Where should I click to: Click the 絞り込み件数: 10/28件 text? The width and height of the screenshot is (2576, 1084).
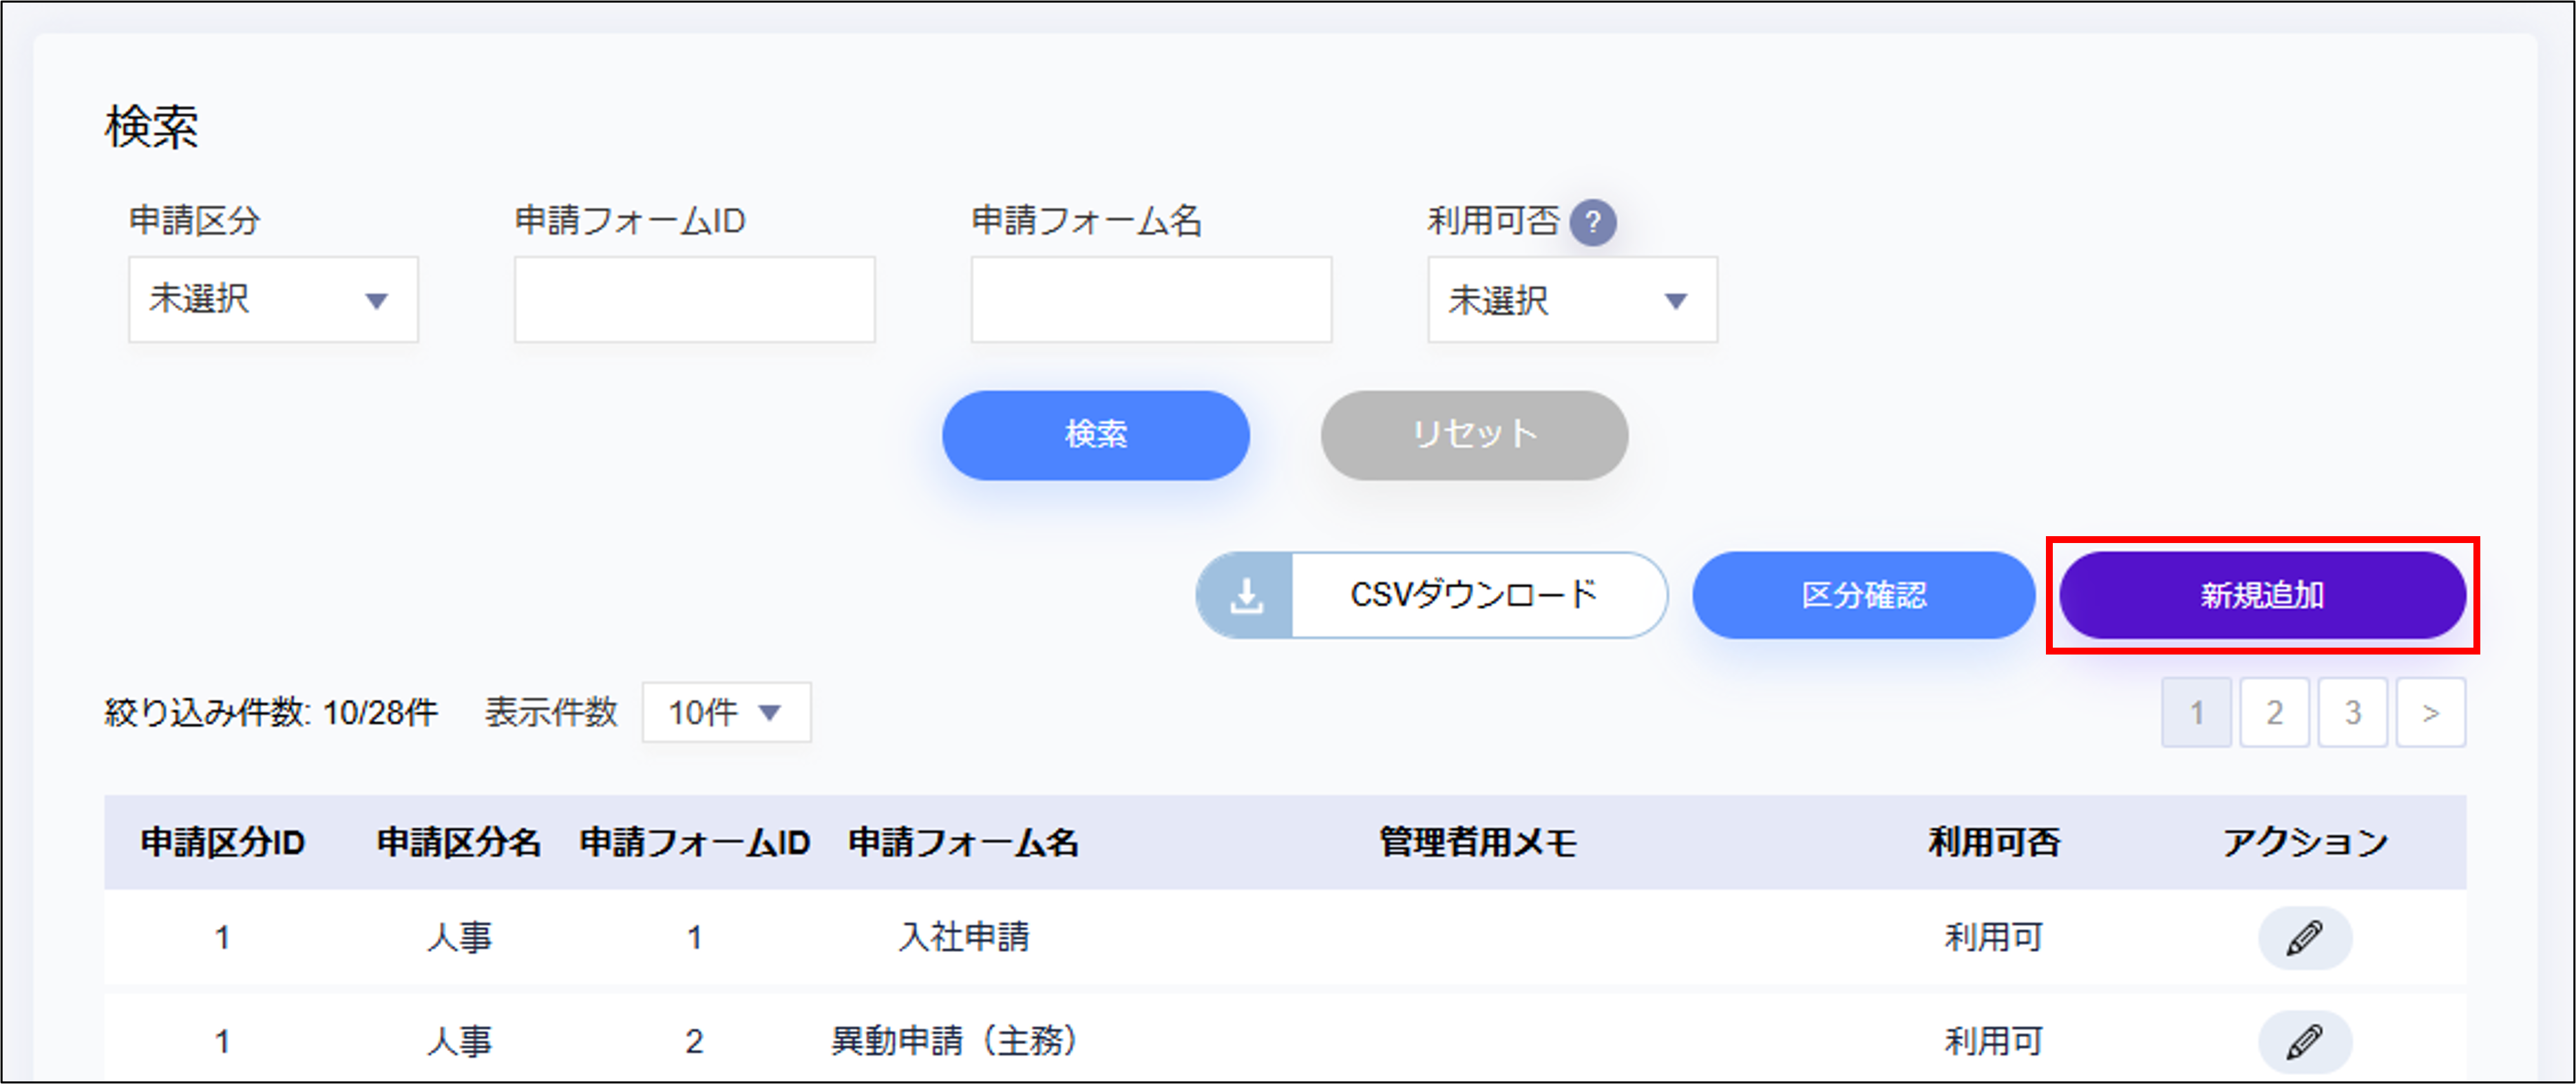point(271,713)
